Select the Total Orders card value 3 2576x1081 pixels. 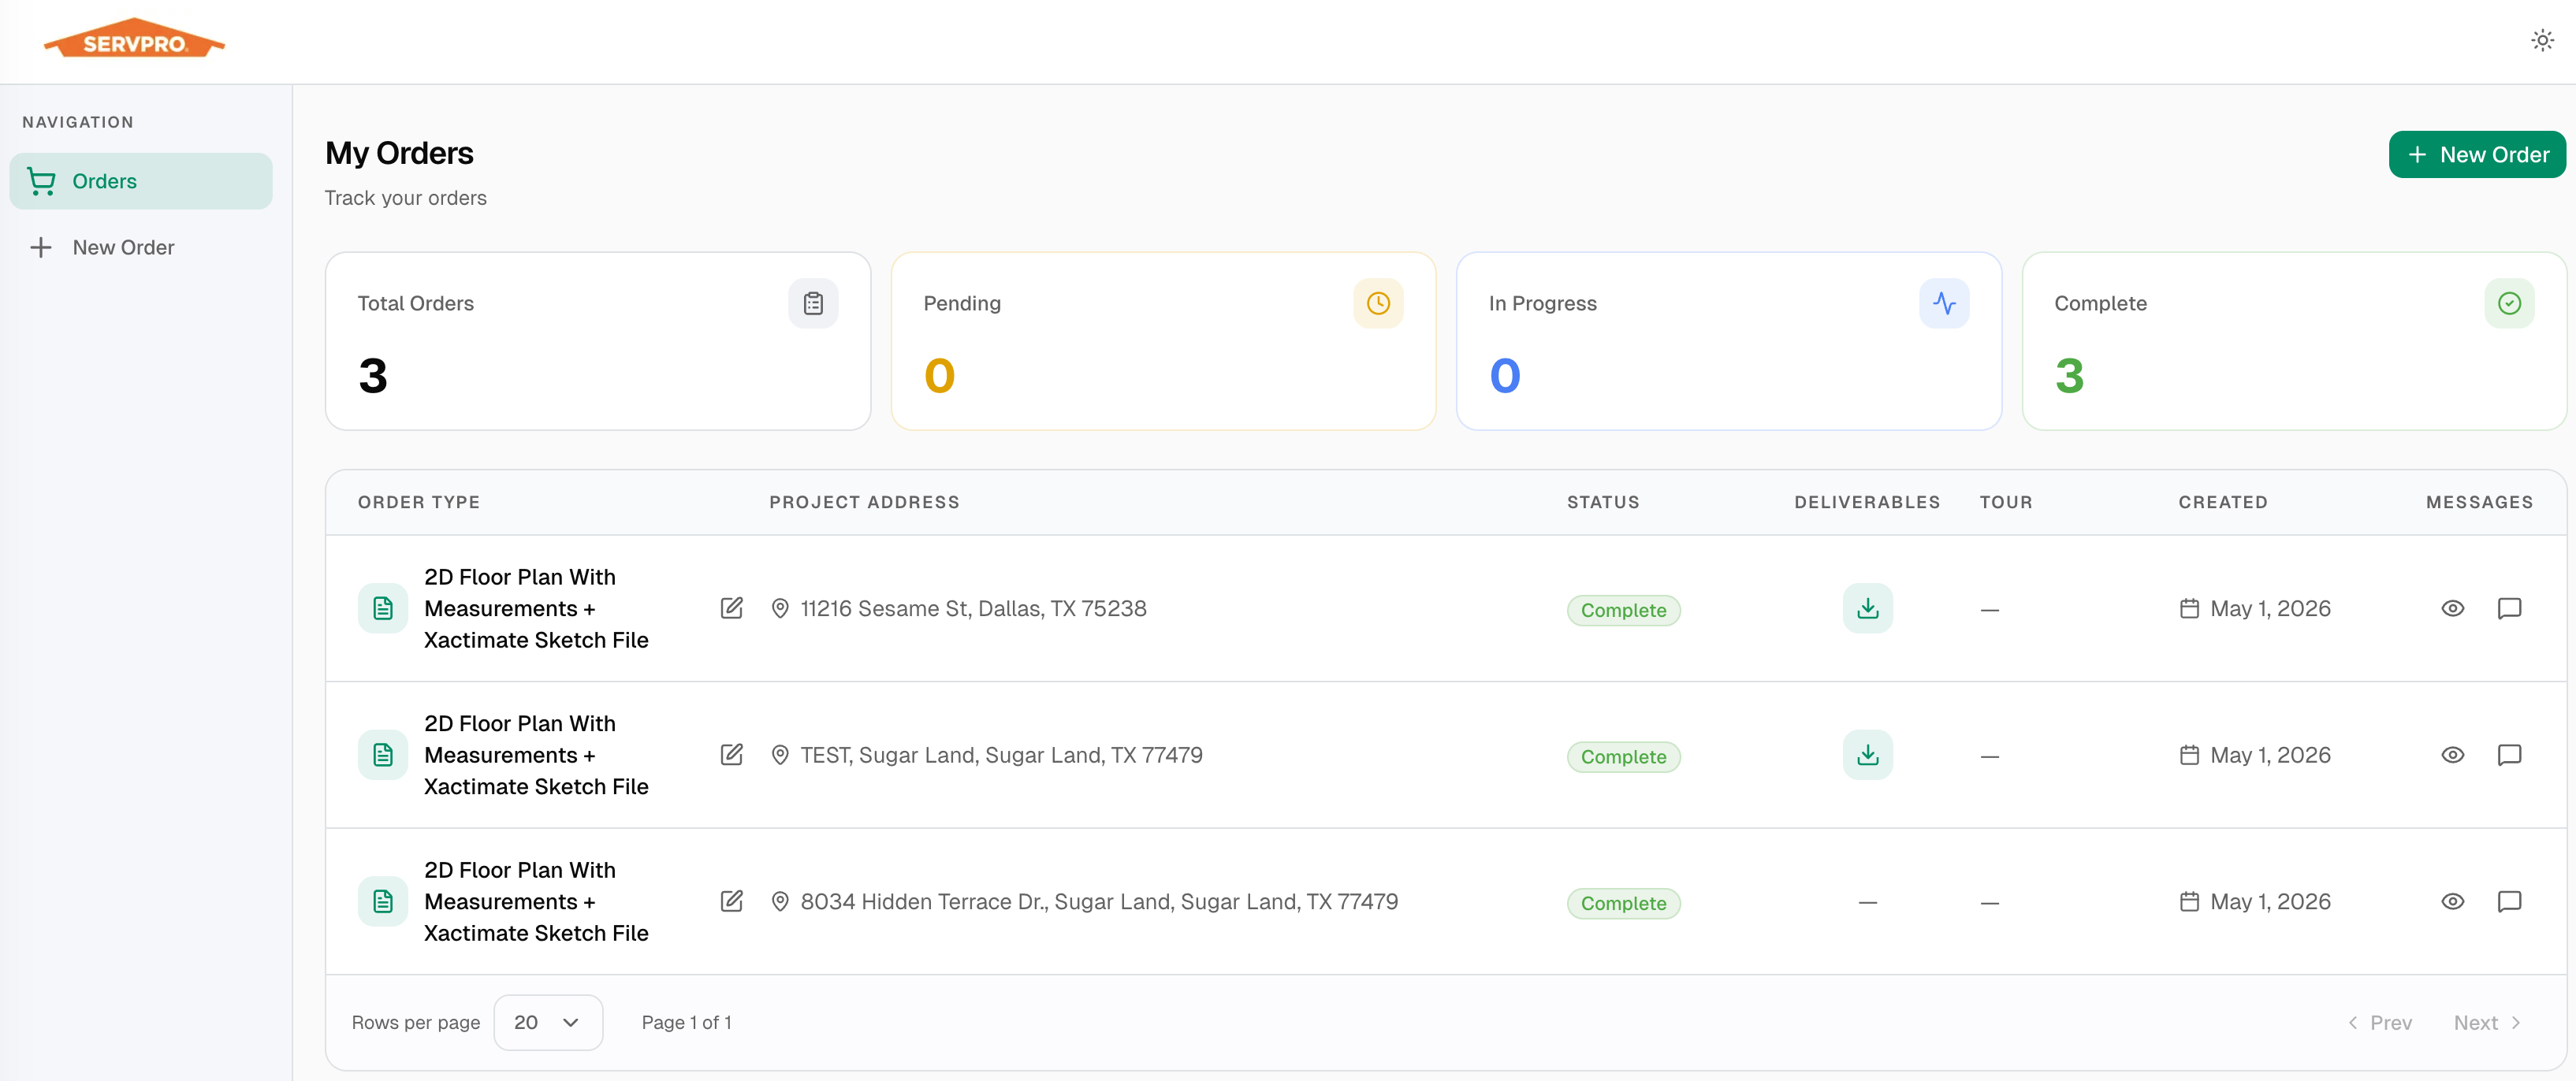(373, 376)
